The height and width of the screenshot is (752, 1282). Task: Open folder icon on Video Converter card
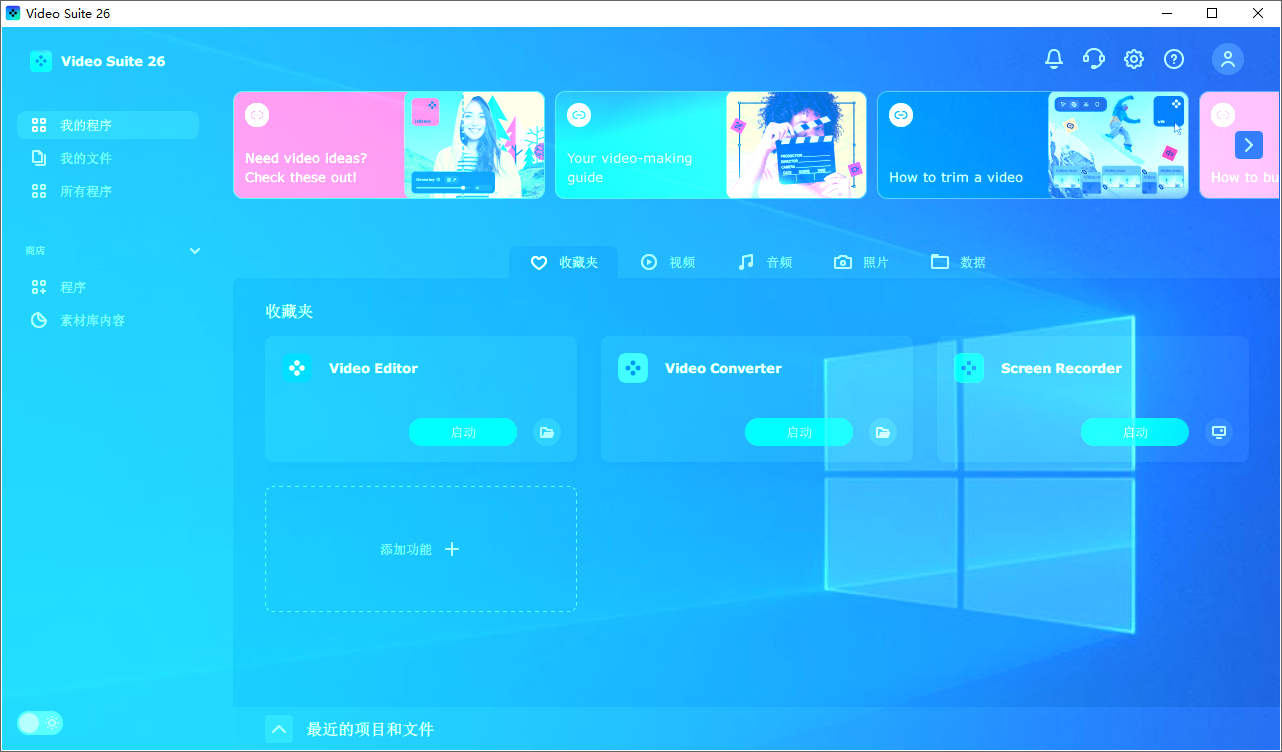[x=883, y=432]
